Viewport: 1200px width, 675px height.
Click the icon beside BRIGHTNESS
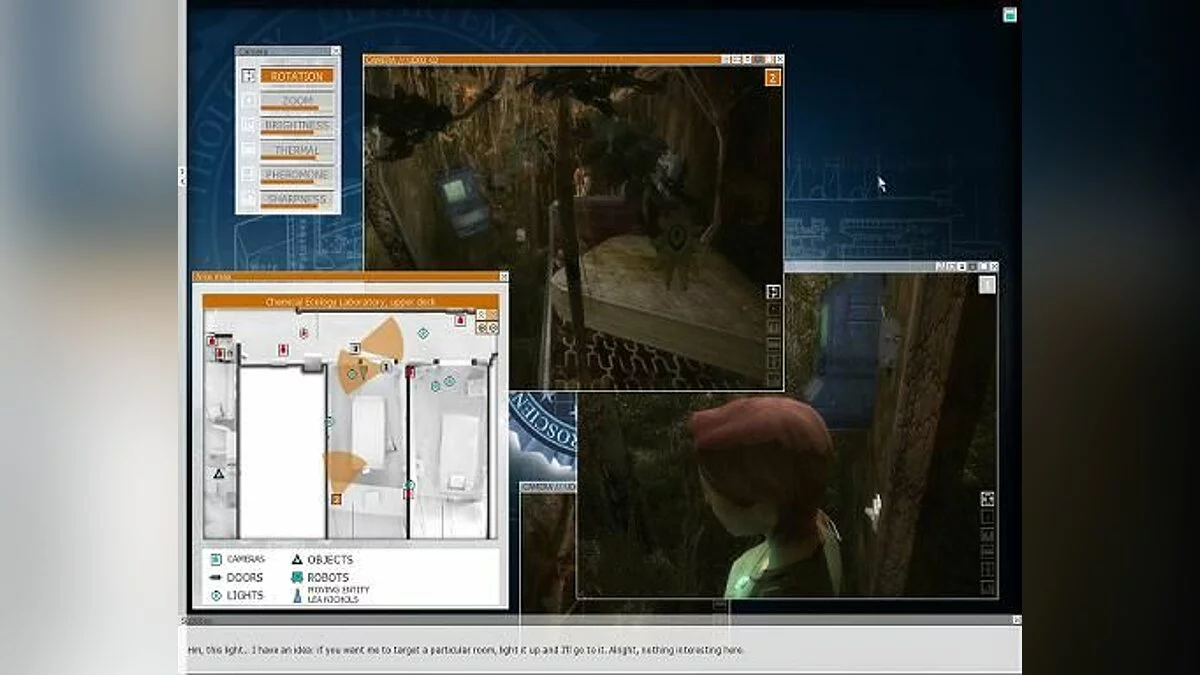(249, 126)
